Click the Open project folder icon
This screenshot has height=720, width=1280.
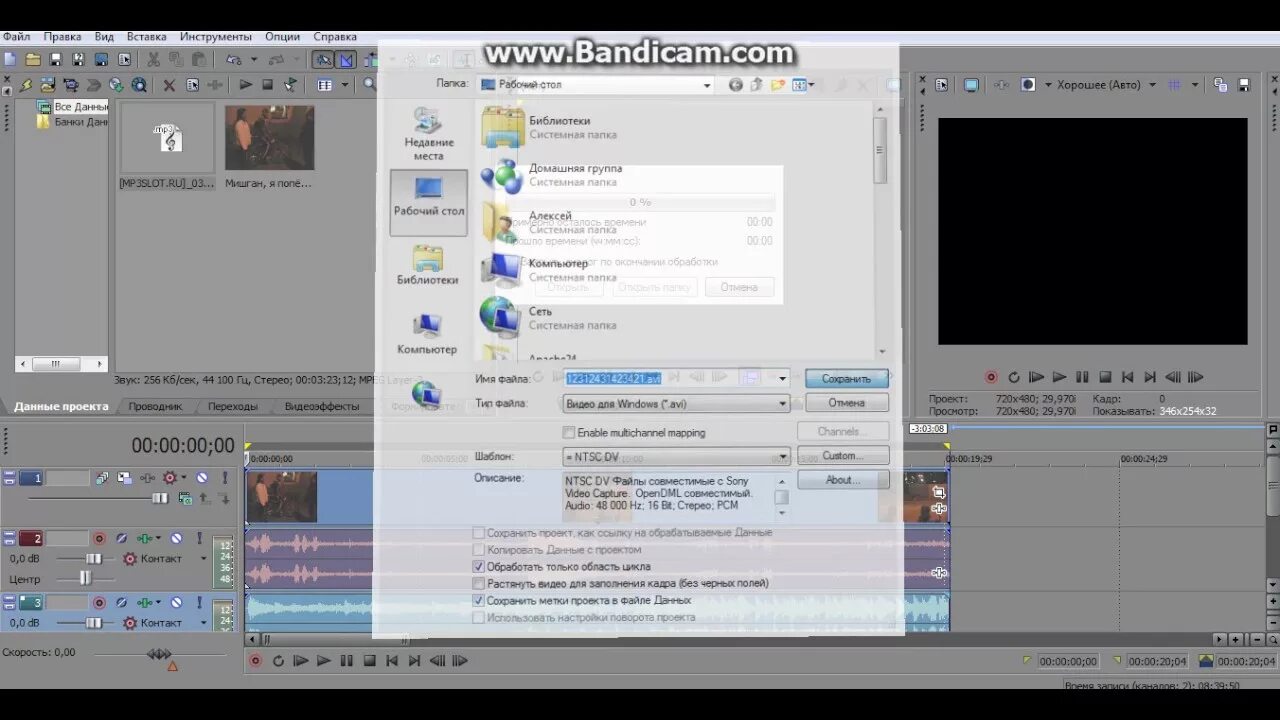click(33, 60)
